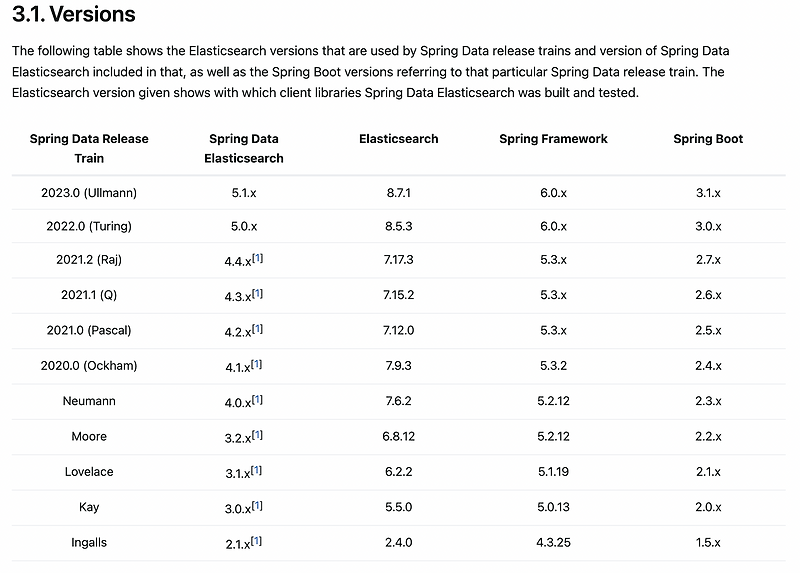Open footnote [1] next to 4.2.x
800x573 pixels.
click(257, 328)
